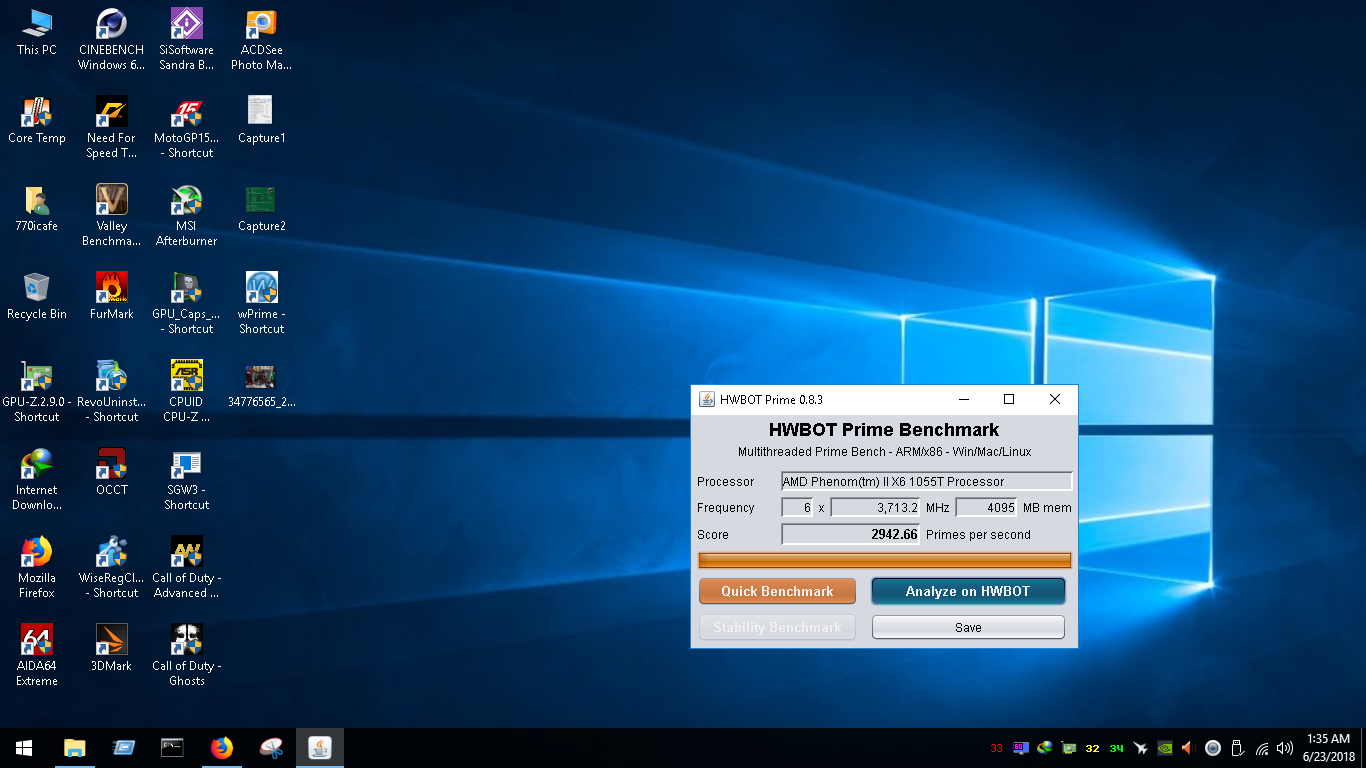Open Snipping Tool from the taskbar
The image size is (1366, 768).
coord(270,748)
